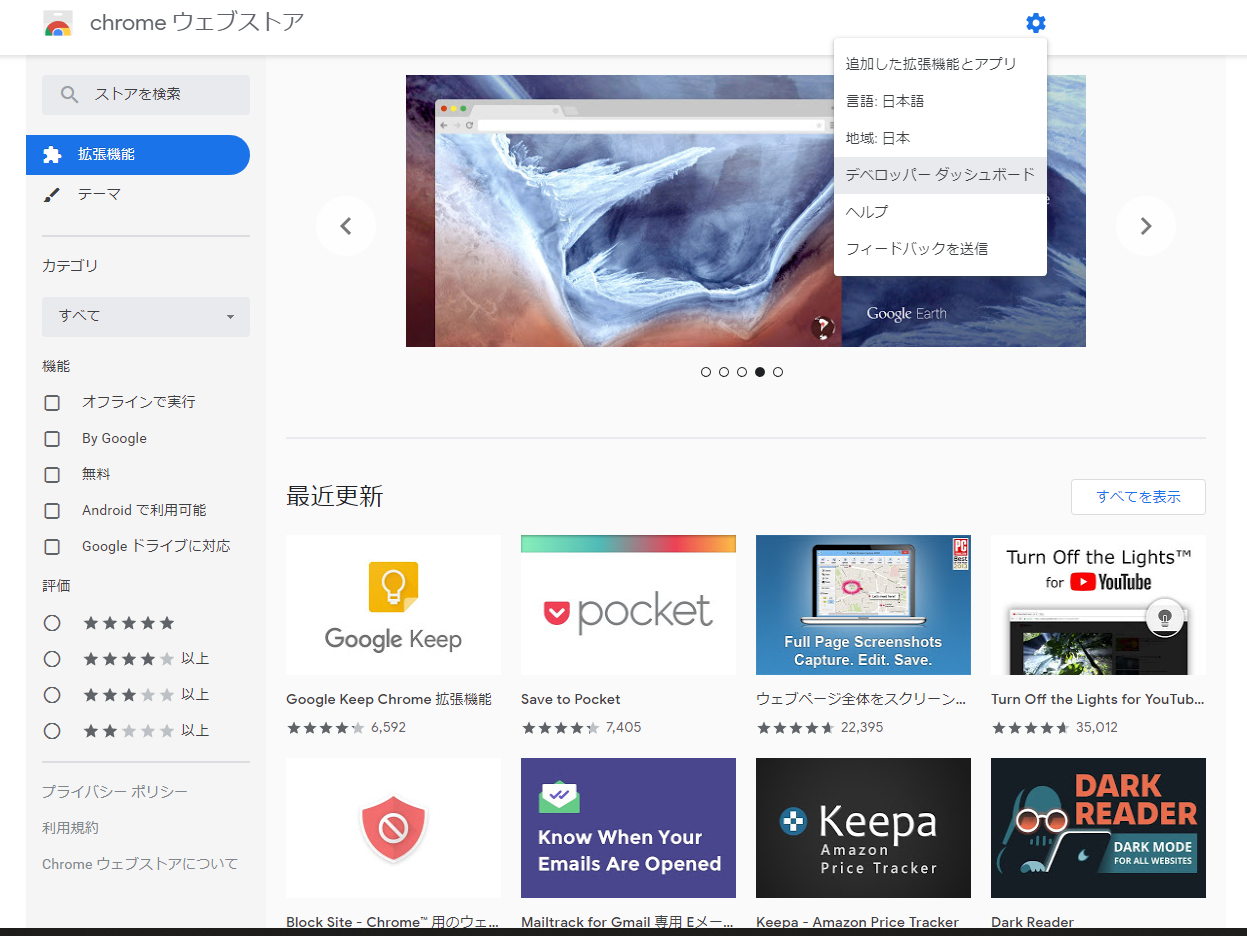Click Keepa - Amazon Price Tracker title
The height and width of the screenshot is (936, 1247).
[x=857, y=922]
